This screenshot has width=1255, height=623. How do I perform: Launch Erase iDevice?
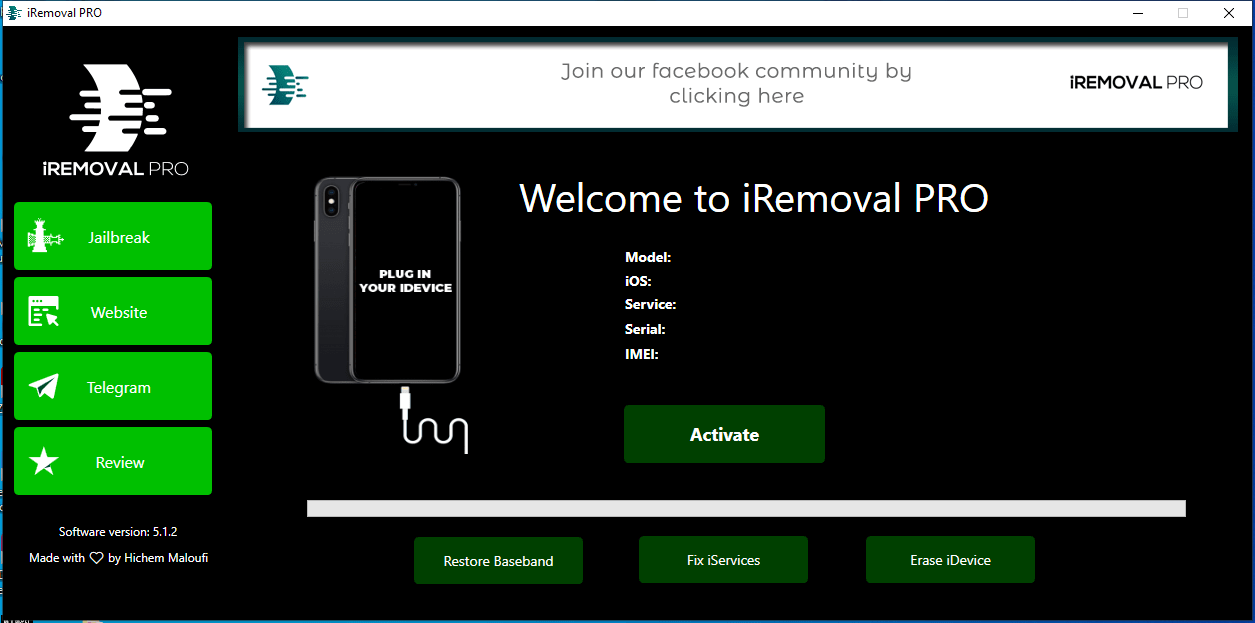point(950,559)
